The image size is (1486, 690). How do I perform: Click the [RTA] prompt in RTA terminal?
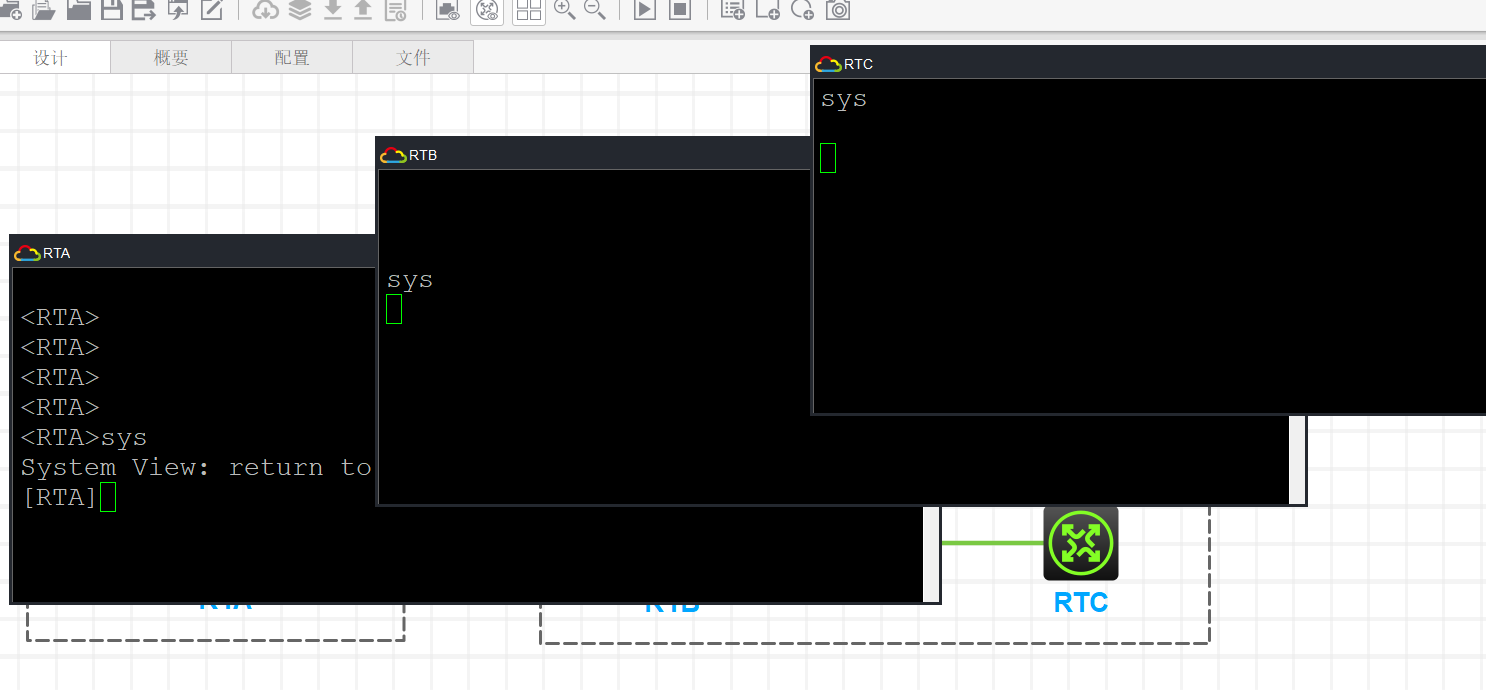[59, 497]
